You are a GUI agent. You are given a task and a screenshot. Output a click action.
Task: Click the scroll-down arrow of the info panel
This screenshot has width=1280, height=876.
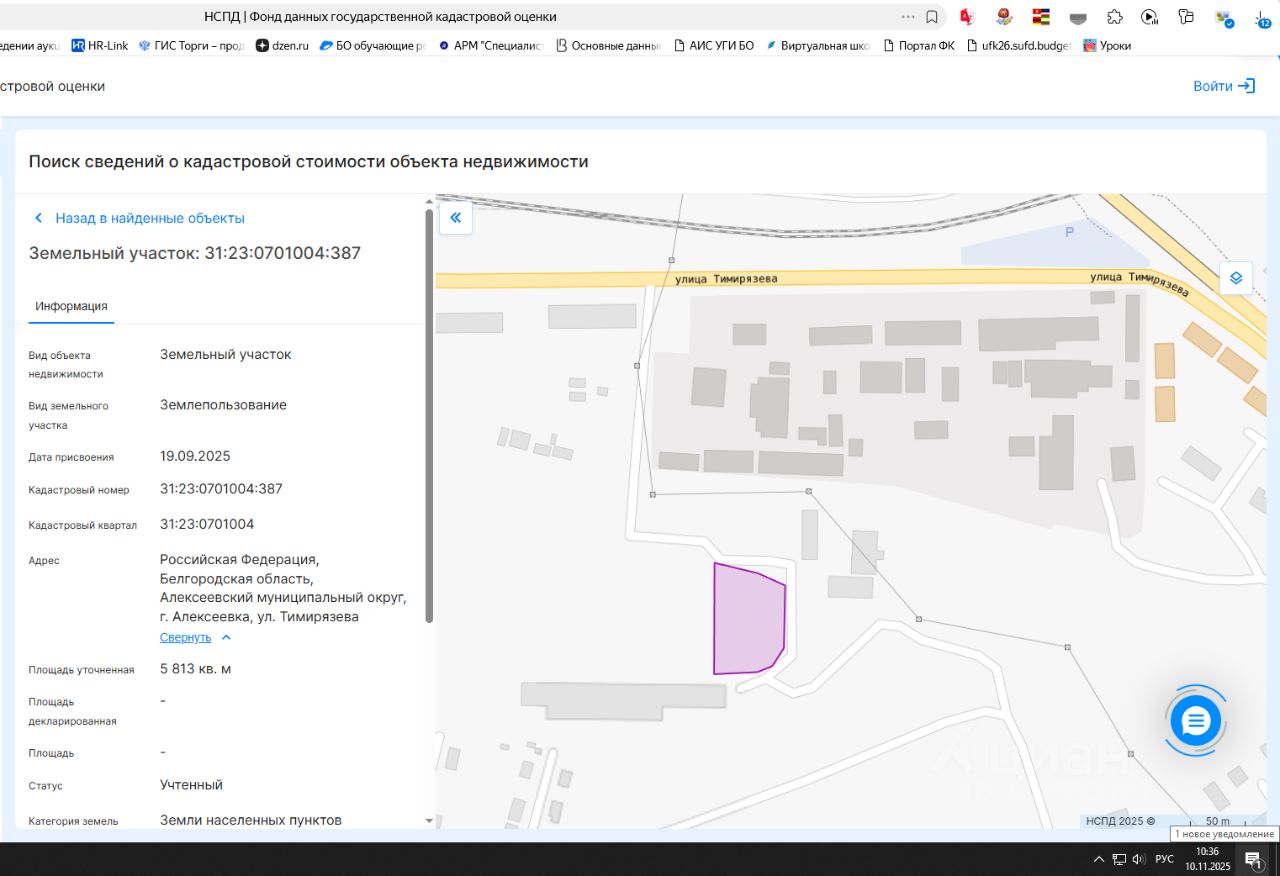click(430, 821)
